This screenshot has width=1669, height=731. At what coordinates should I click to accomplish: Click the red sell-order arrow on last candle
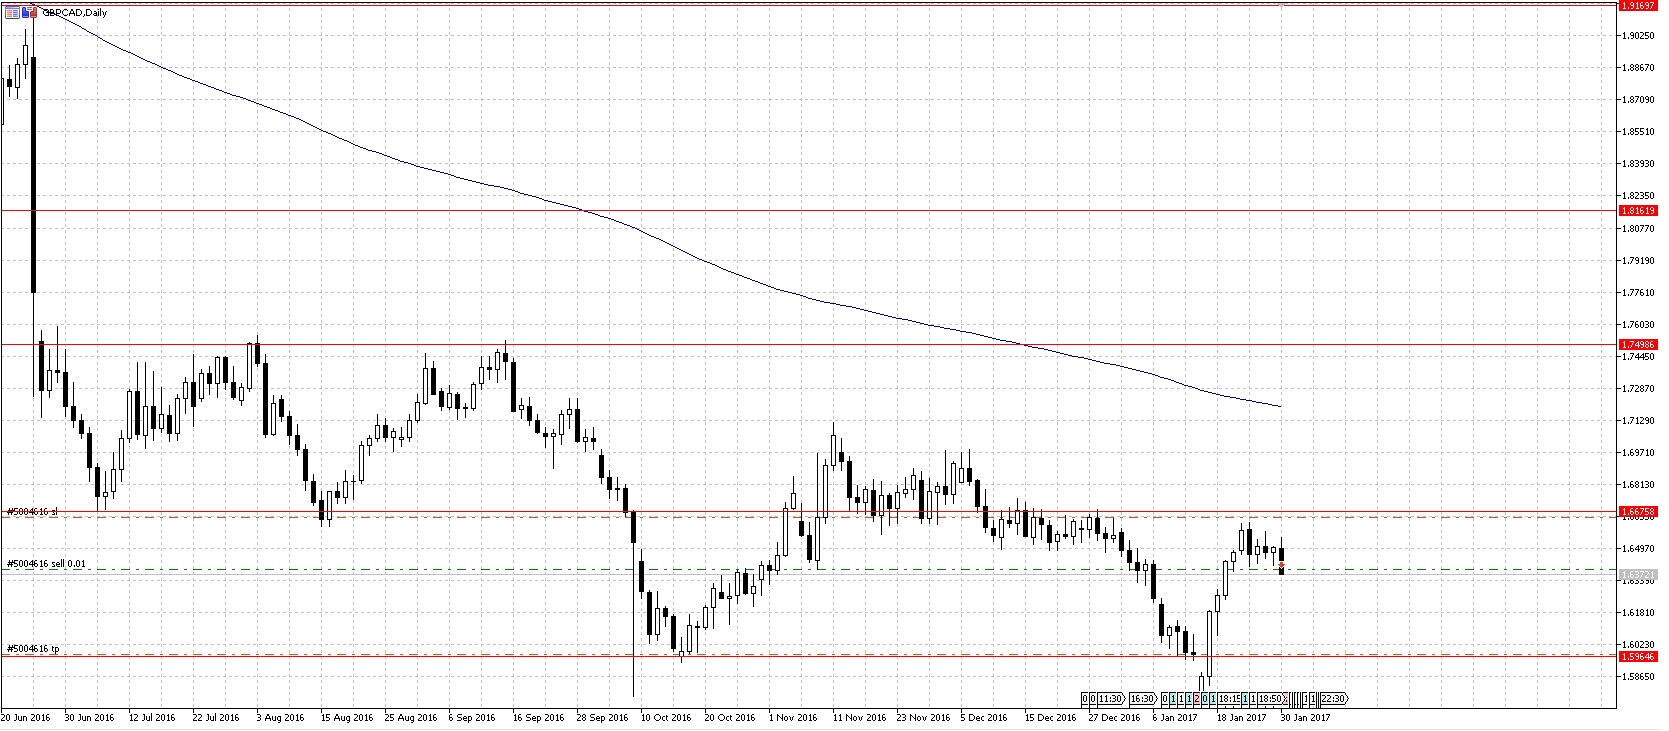[x=1281, y=566]
